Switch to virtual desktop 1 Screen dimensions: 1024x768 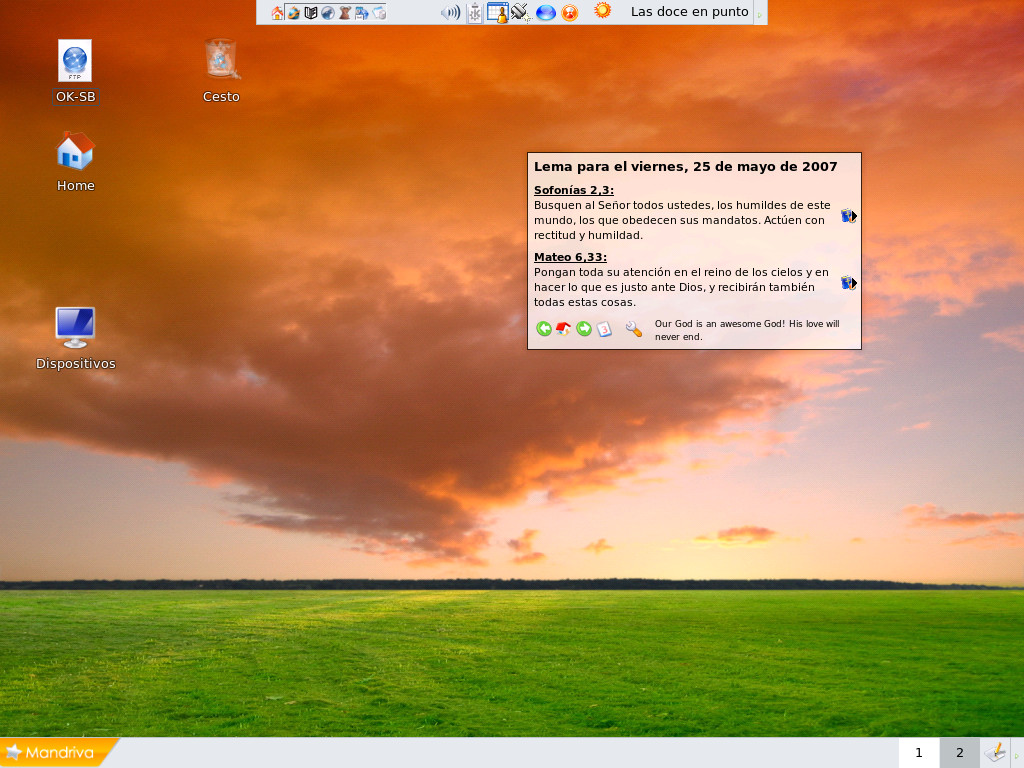pyautogui.click(x=919, y=753)
